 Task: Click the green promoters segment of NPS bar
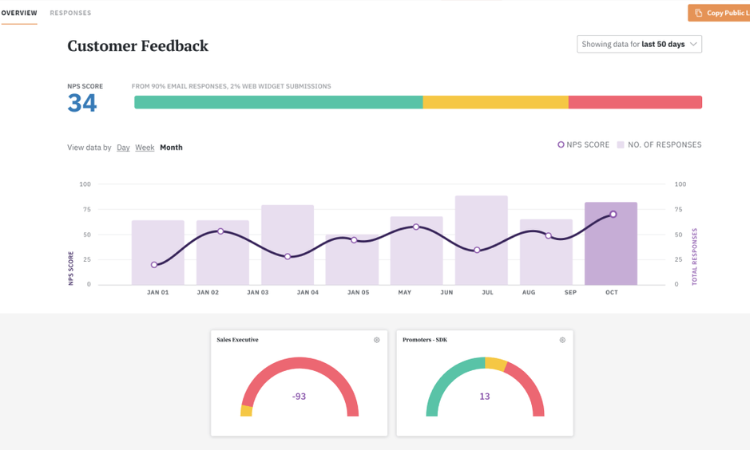click(278, 102)
